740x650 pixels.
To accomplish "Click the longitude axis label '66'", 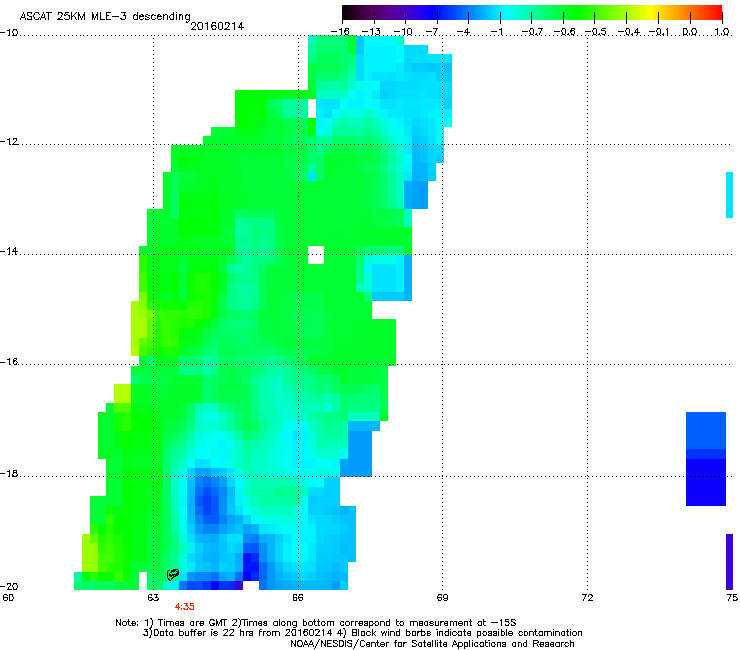I will pyautogui.click(x=297, y=598).
